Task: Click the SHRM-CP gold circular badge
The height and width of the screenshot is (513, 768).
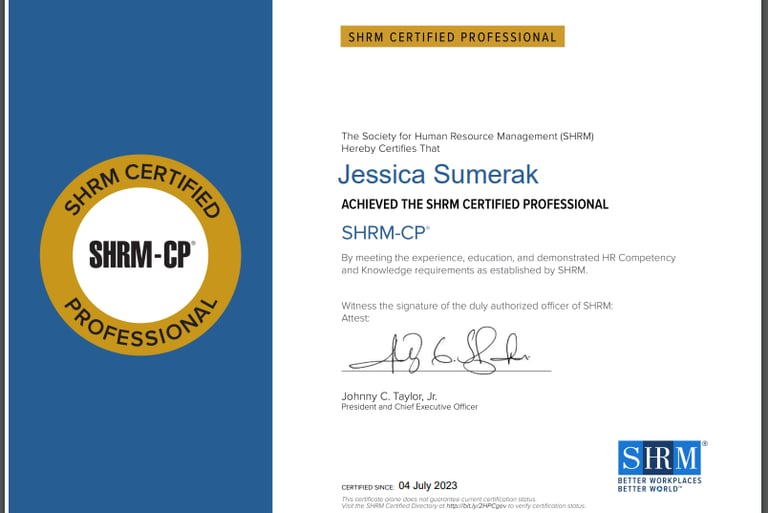Action: [141, 255]
